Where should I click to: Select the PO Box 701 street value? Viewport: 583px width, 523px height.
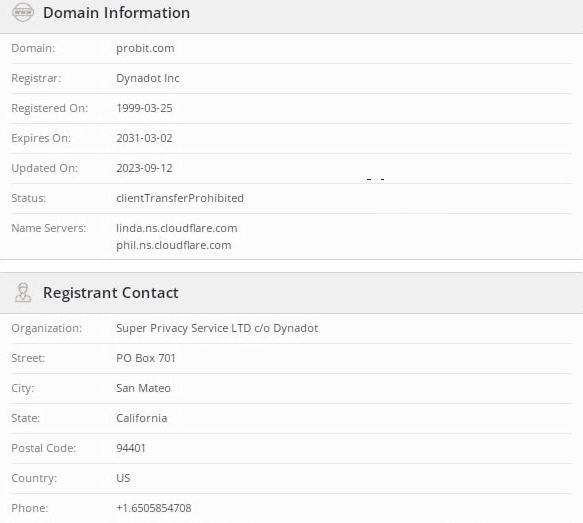click(146, 358)
